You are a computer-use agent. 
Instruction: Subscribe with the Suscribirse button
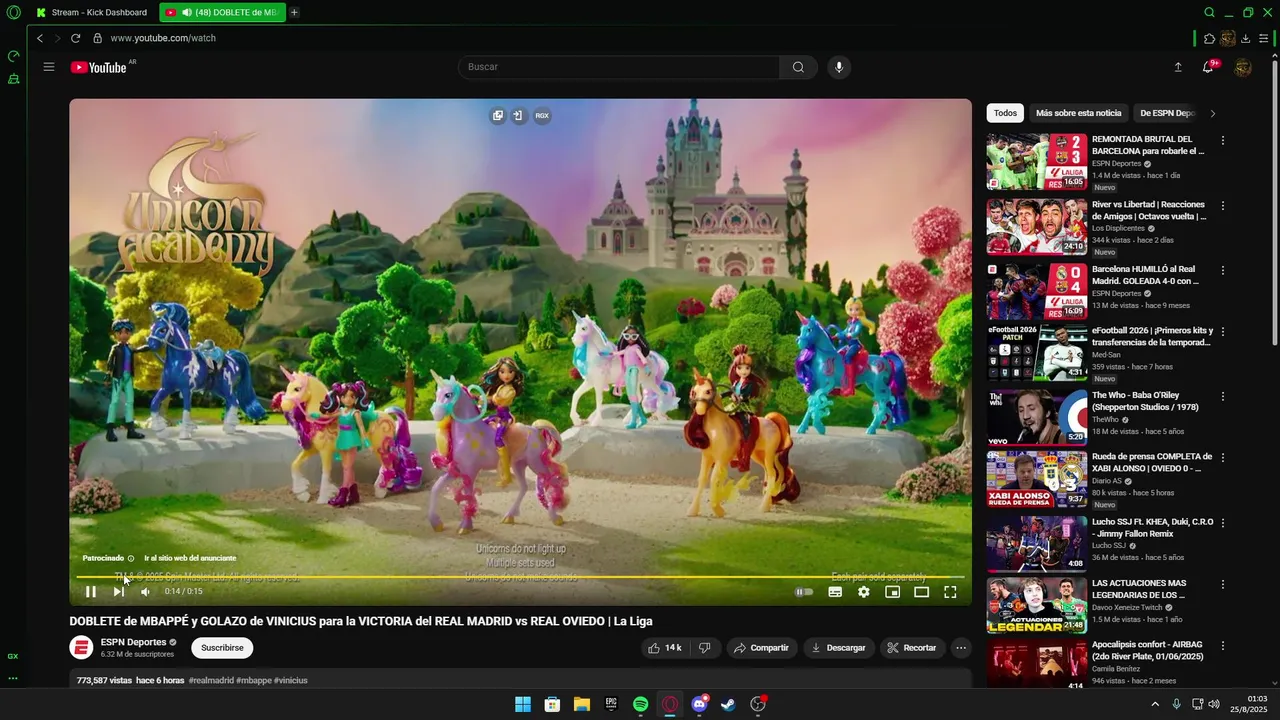tap(222, 648)
